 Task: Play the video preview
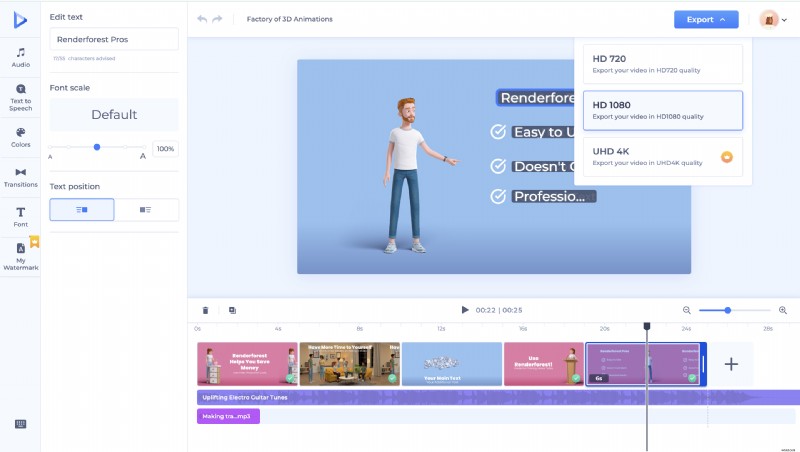465,310
